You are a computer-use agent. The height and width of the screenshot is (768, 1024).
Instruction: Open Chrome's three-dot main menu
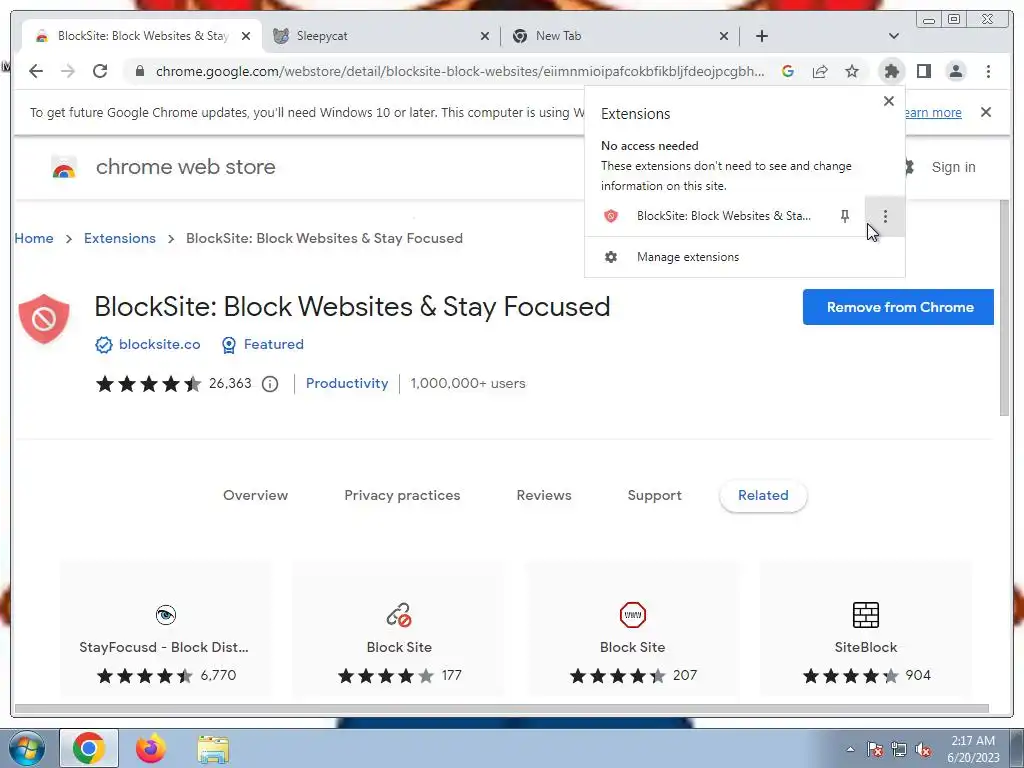[988, 71]
